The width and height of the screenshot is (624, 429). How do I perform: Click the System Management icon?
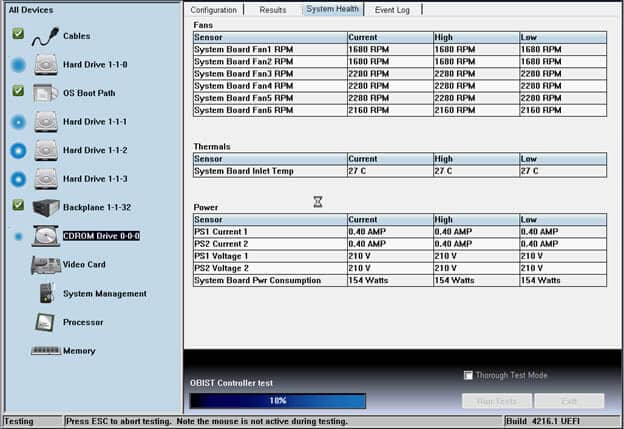click(46, 293)
